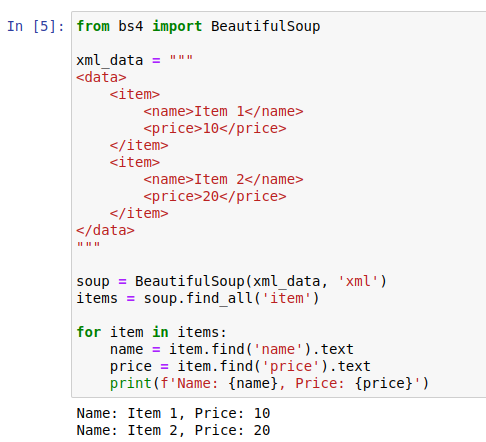Click the In [5] cell prompt
This screenshot has width=486, height=442.
(x=36, y=26)
